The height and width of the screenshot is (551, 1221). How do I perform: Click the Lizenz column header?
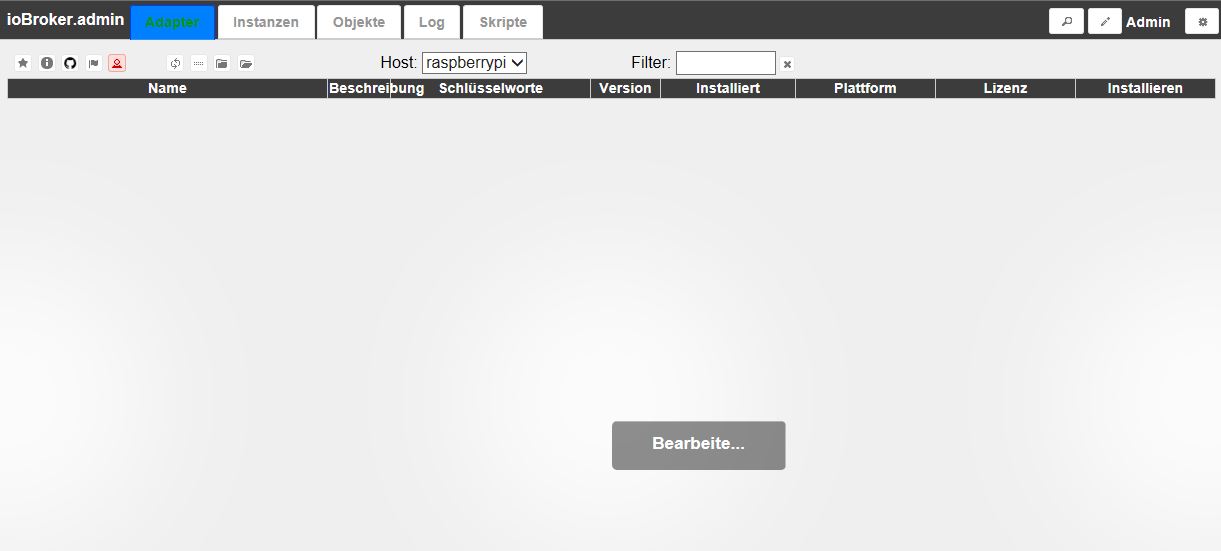[1005, 88]
